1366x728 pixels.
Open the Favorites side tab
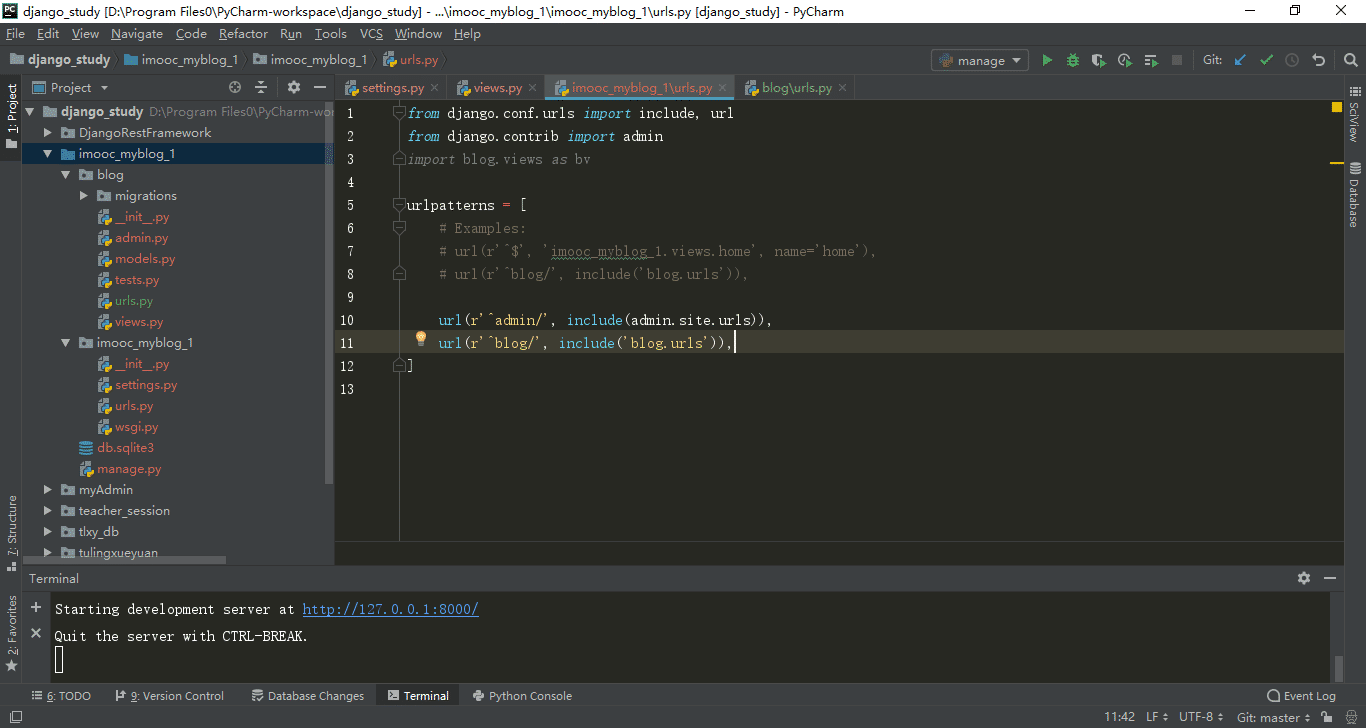coord(11,632)
